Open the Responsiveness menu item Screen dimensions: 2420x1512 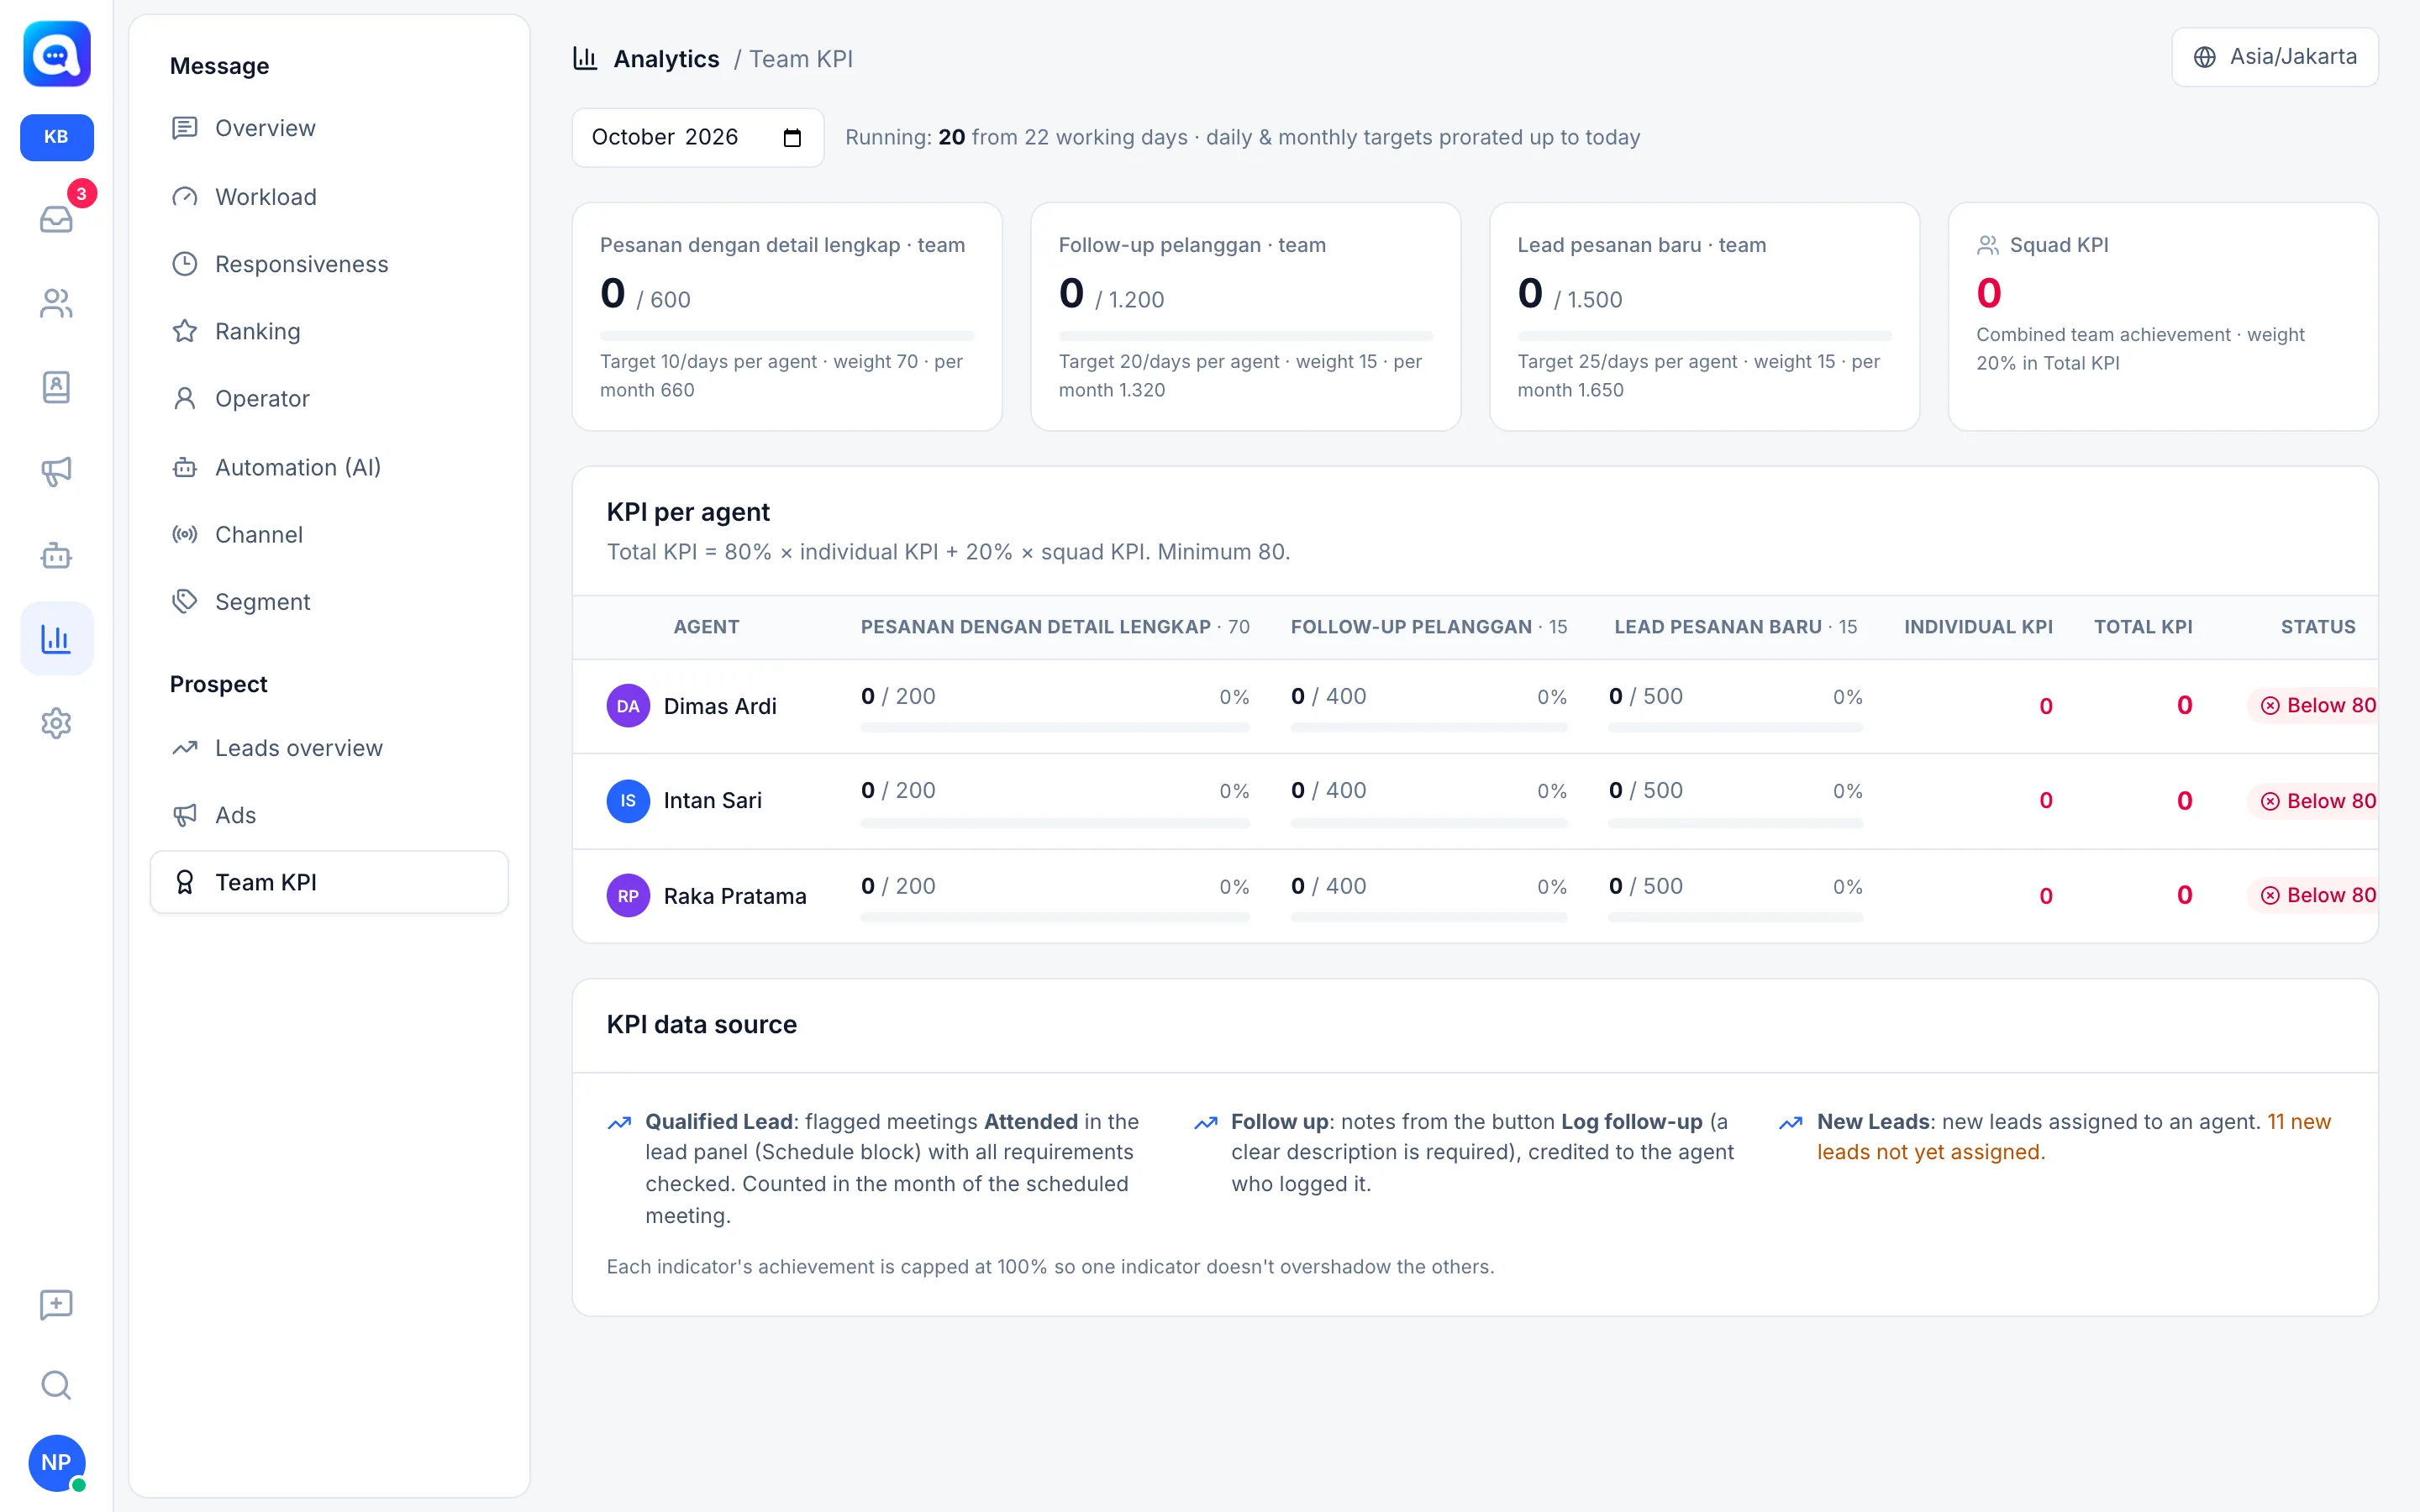coord(329,264)
